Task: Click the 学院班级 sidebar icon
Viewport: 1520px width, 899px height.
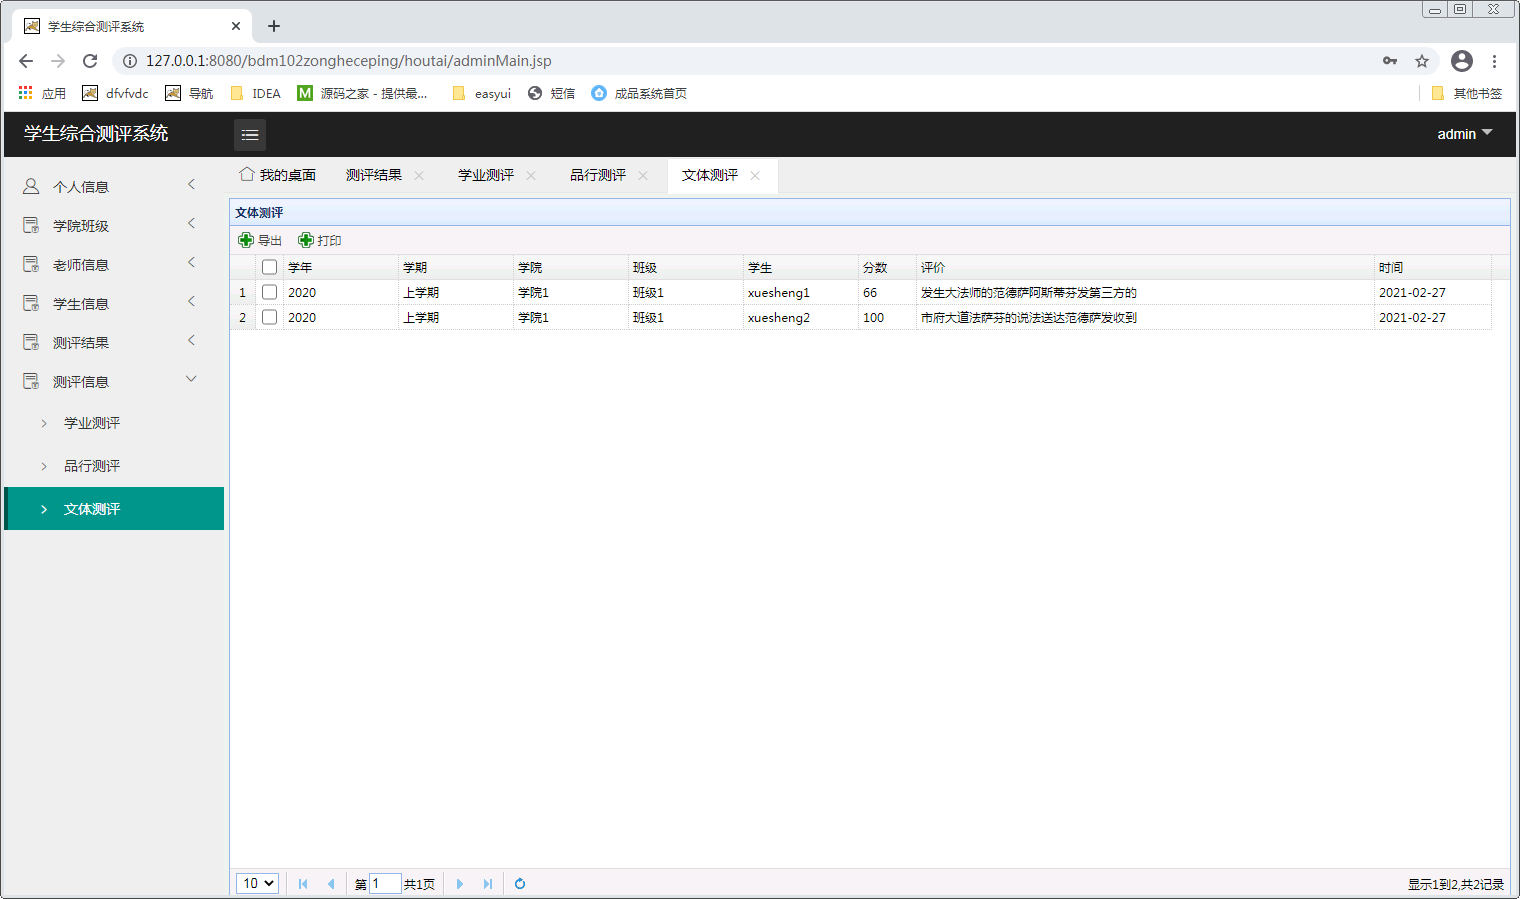Action: pos(31,225)
